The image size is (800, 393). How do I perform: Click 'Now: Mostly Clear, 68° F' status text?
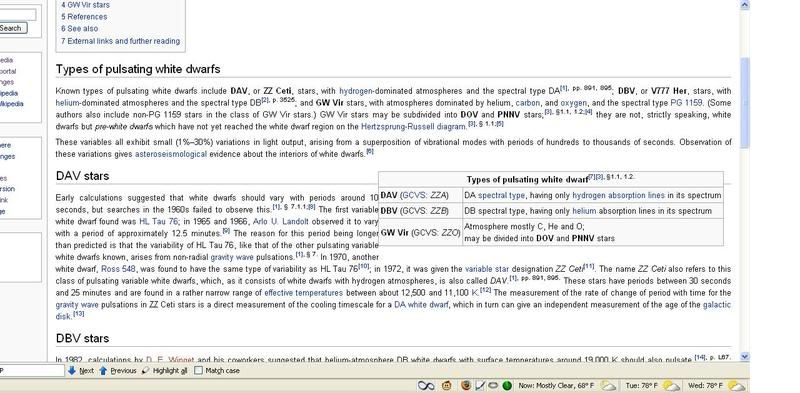[x=556, y=386]
